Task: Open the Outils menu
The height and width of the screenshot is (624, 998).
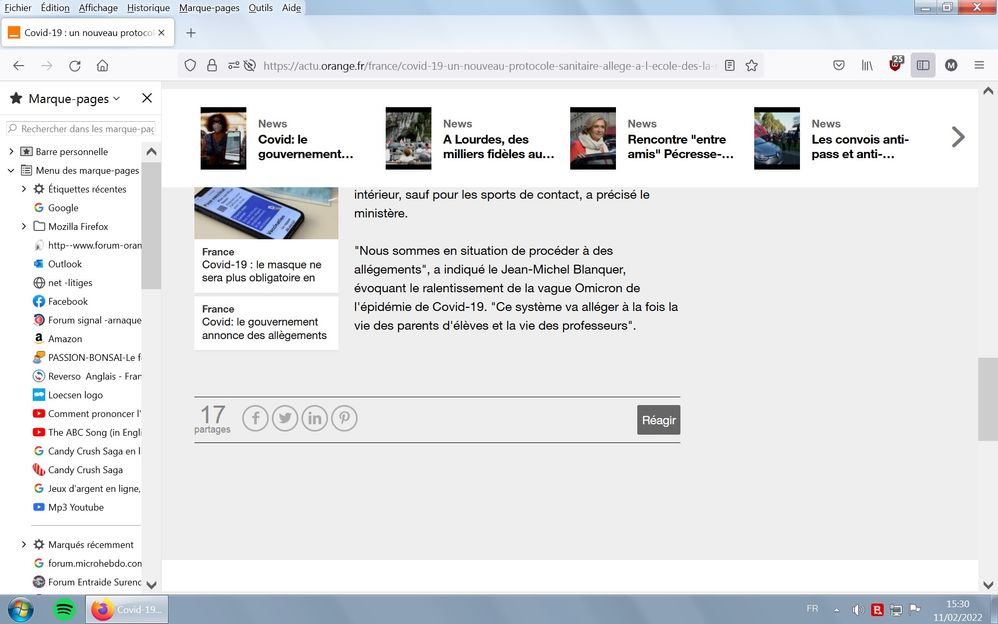Action: click(260, 7)
